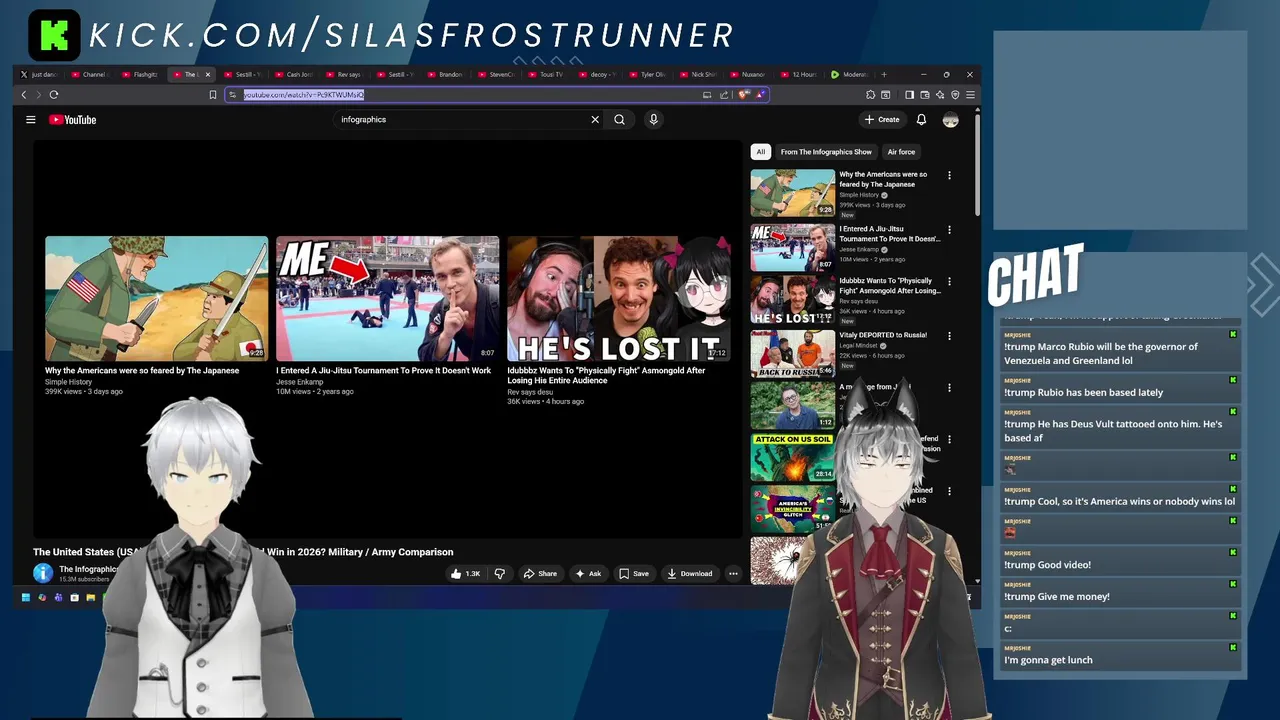
Task: Go to the YouTube home logo
Action: click(72, 120)
